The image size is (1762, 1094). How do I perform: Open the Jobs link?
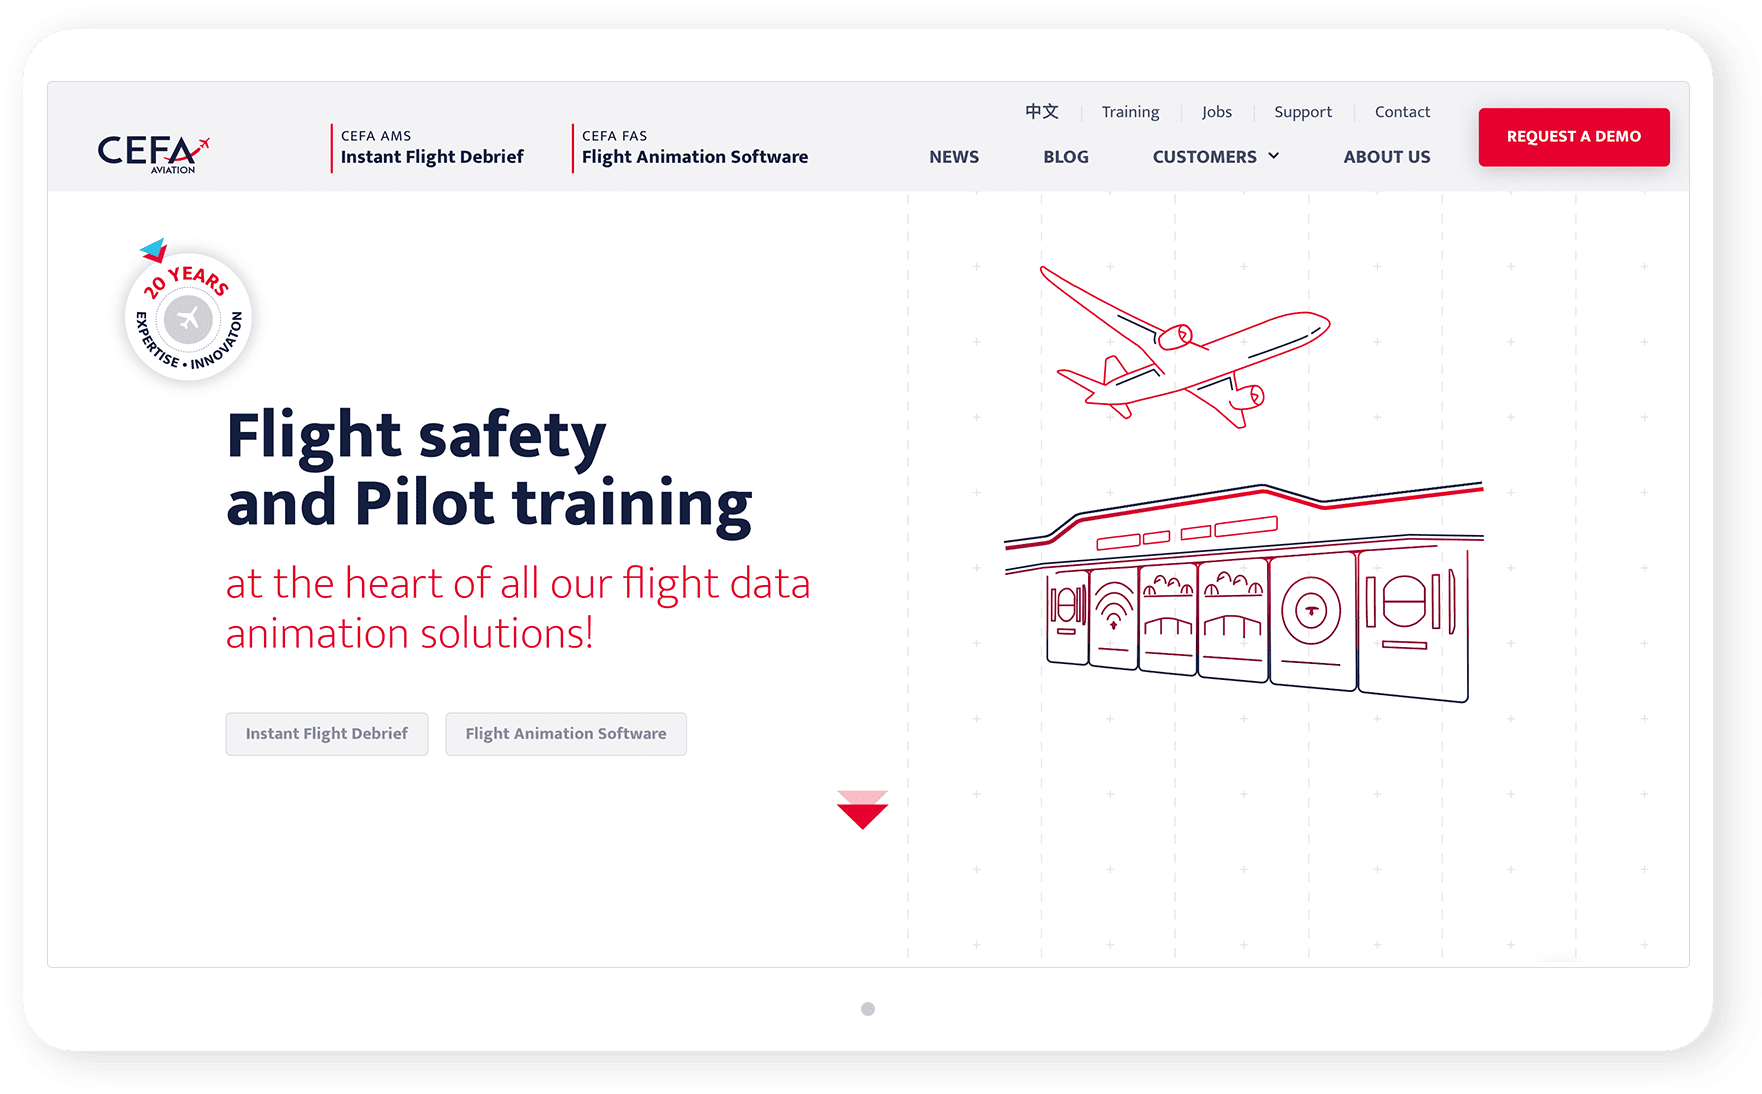(x=1217, y=112)
